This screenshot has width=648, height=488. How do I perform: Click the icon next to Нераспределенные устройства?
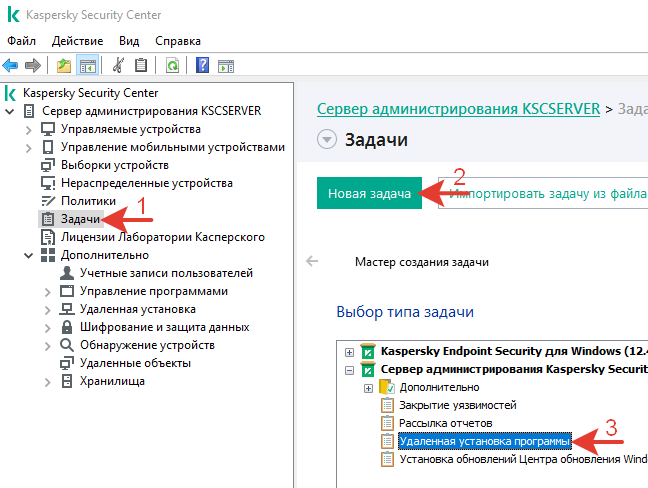(48, 183)
